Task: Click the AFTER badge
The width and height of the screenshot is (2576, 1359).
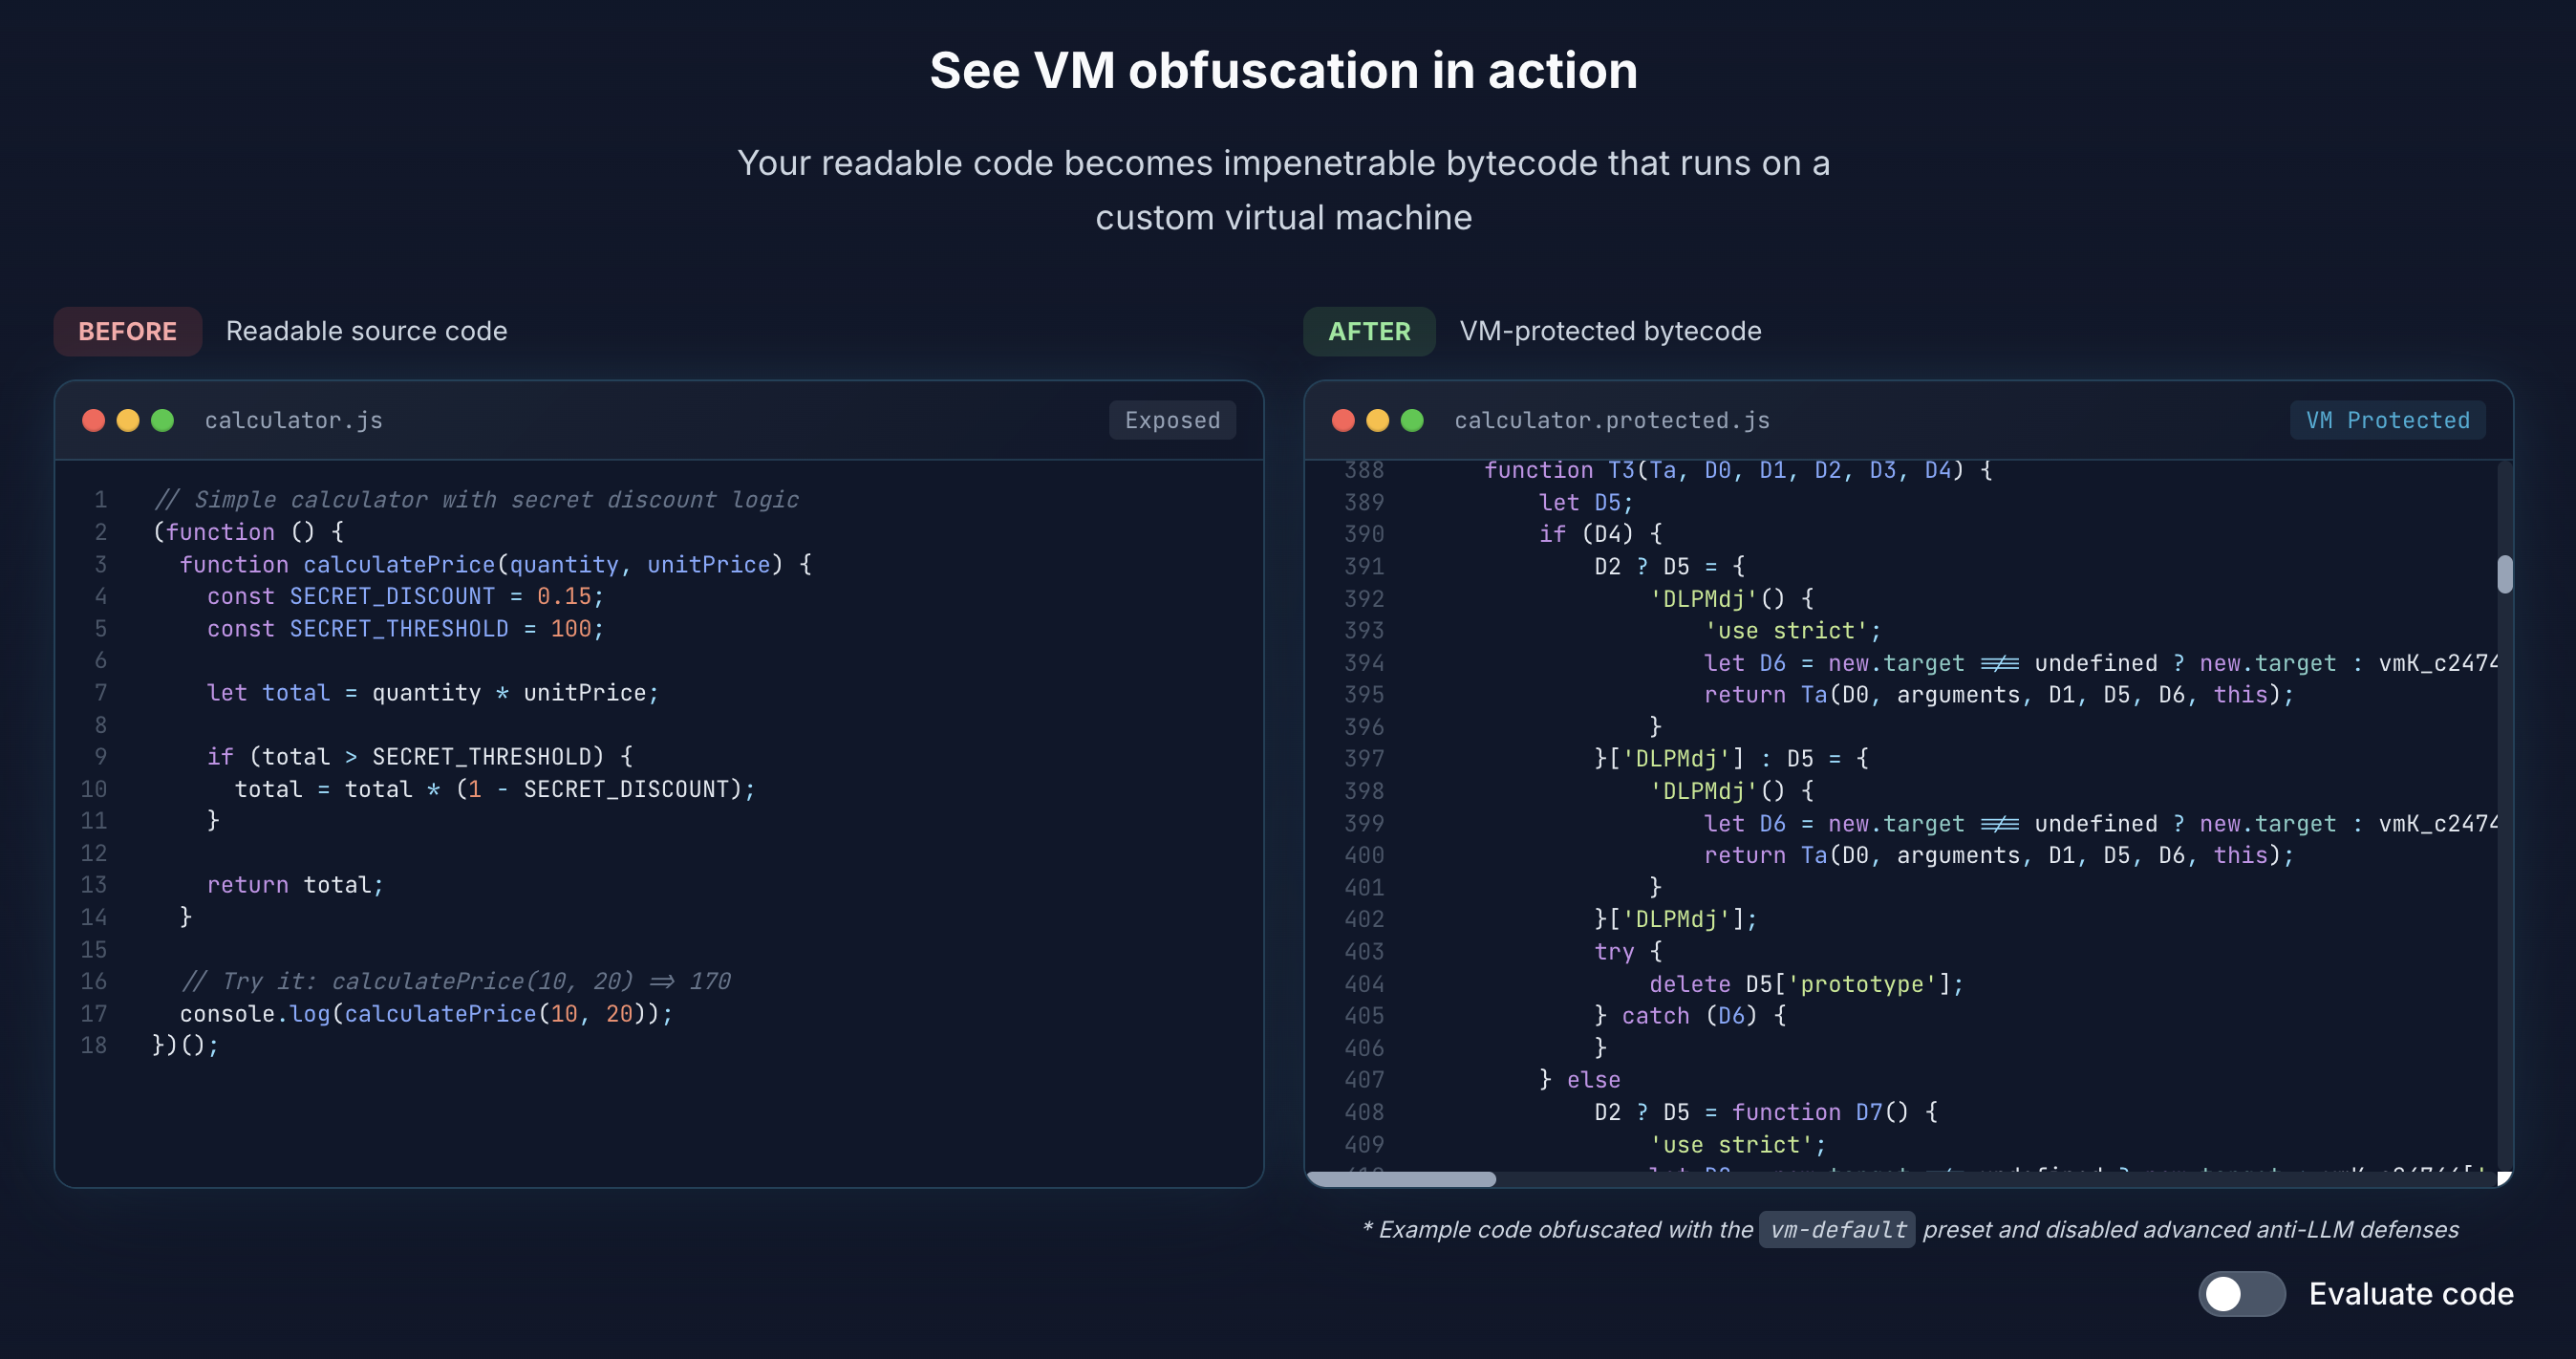Action: (1369, 331)
